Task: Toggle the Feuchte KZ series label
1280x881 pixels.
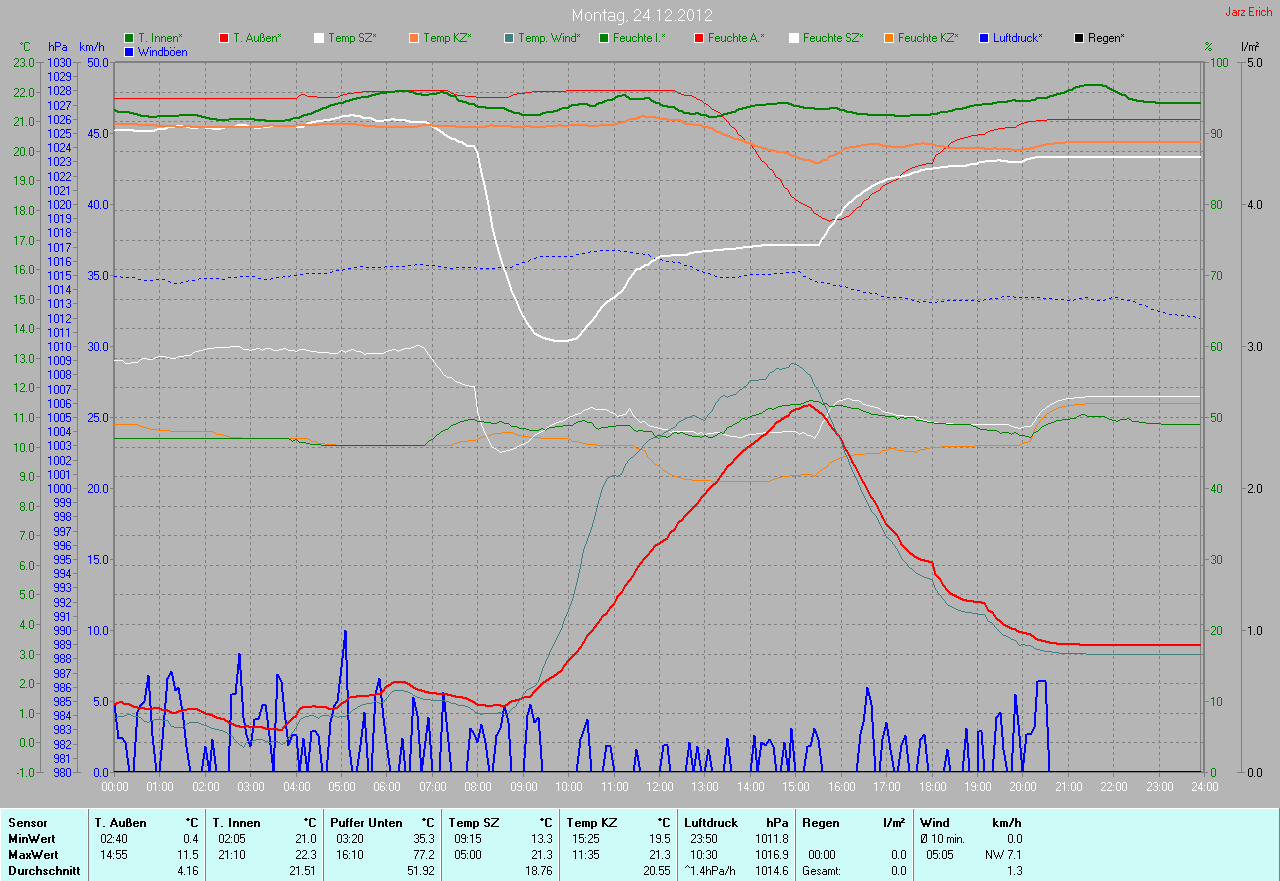Action: (927, 38)
